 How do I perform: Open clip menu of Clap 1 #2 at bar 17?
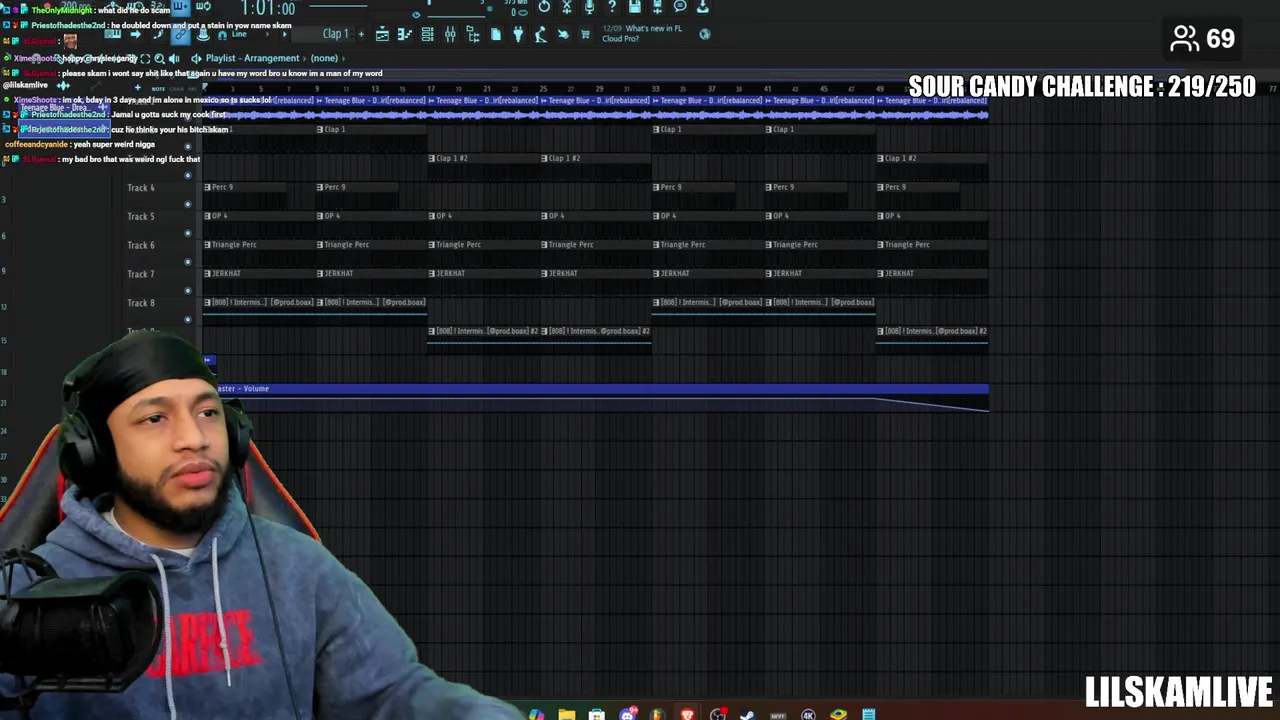pyautogui.click(x=432, y=158)
